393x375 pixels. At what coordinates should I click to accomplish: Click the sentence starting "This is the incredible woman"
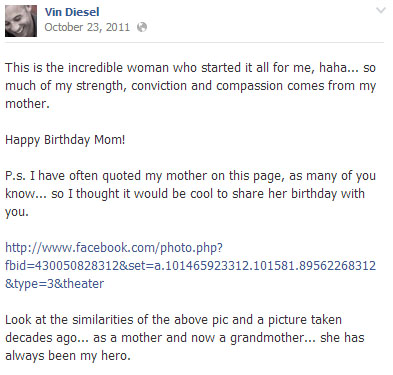click(x=190, y=68)
